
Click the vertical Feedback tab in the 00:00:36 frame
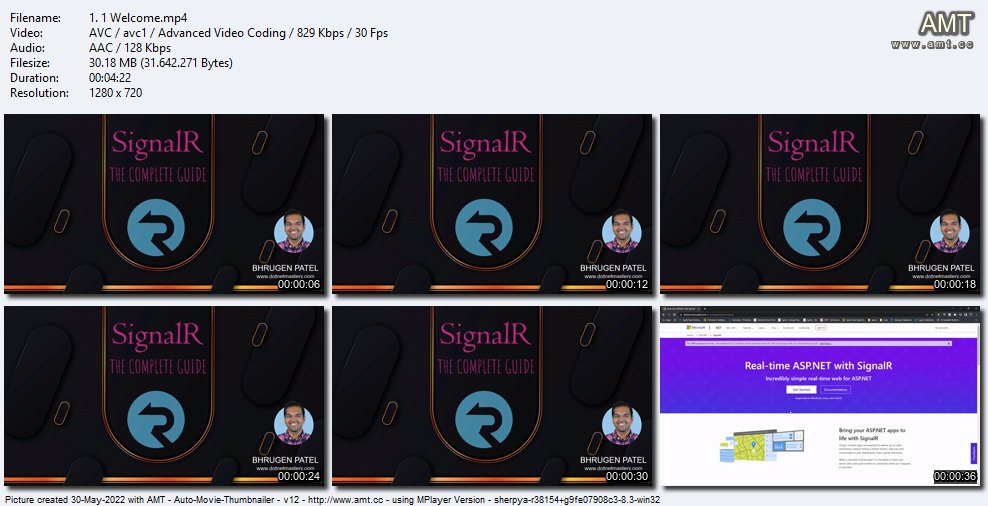point(975,453)
